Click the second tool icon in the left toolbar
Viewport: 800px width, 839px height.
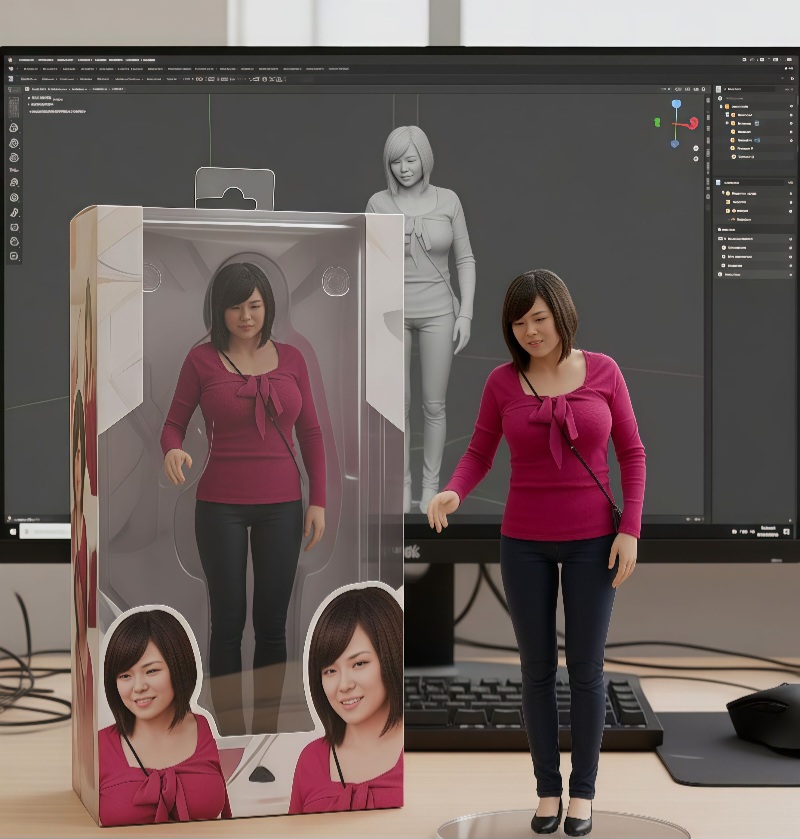(14, 143)
